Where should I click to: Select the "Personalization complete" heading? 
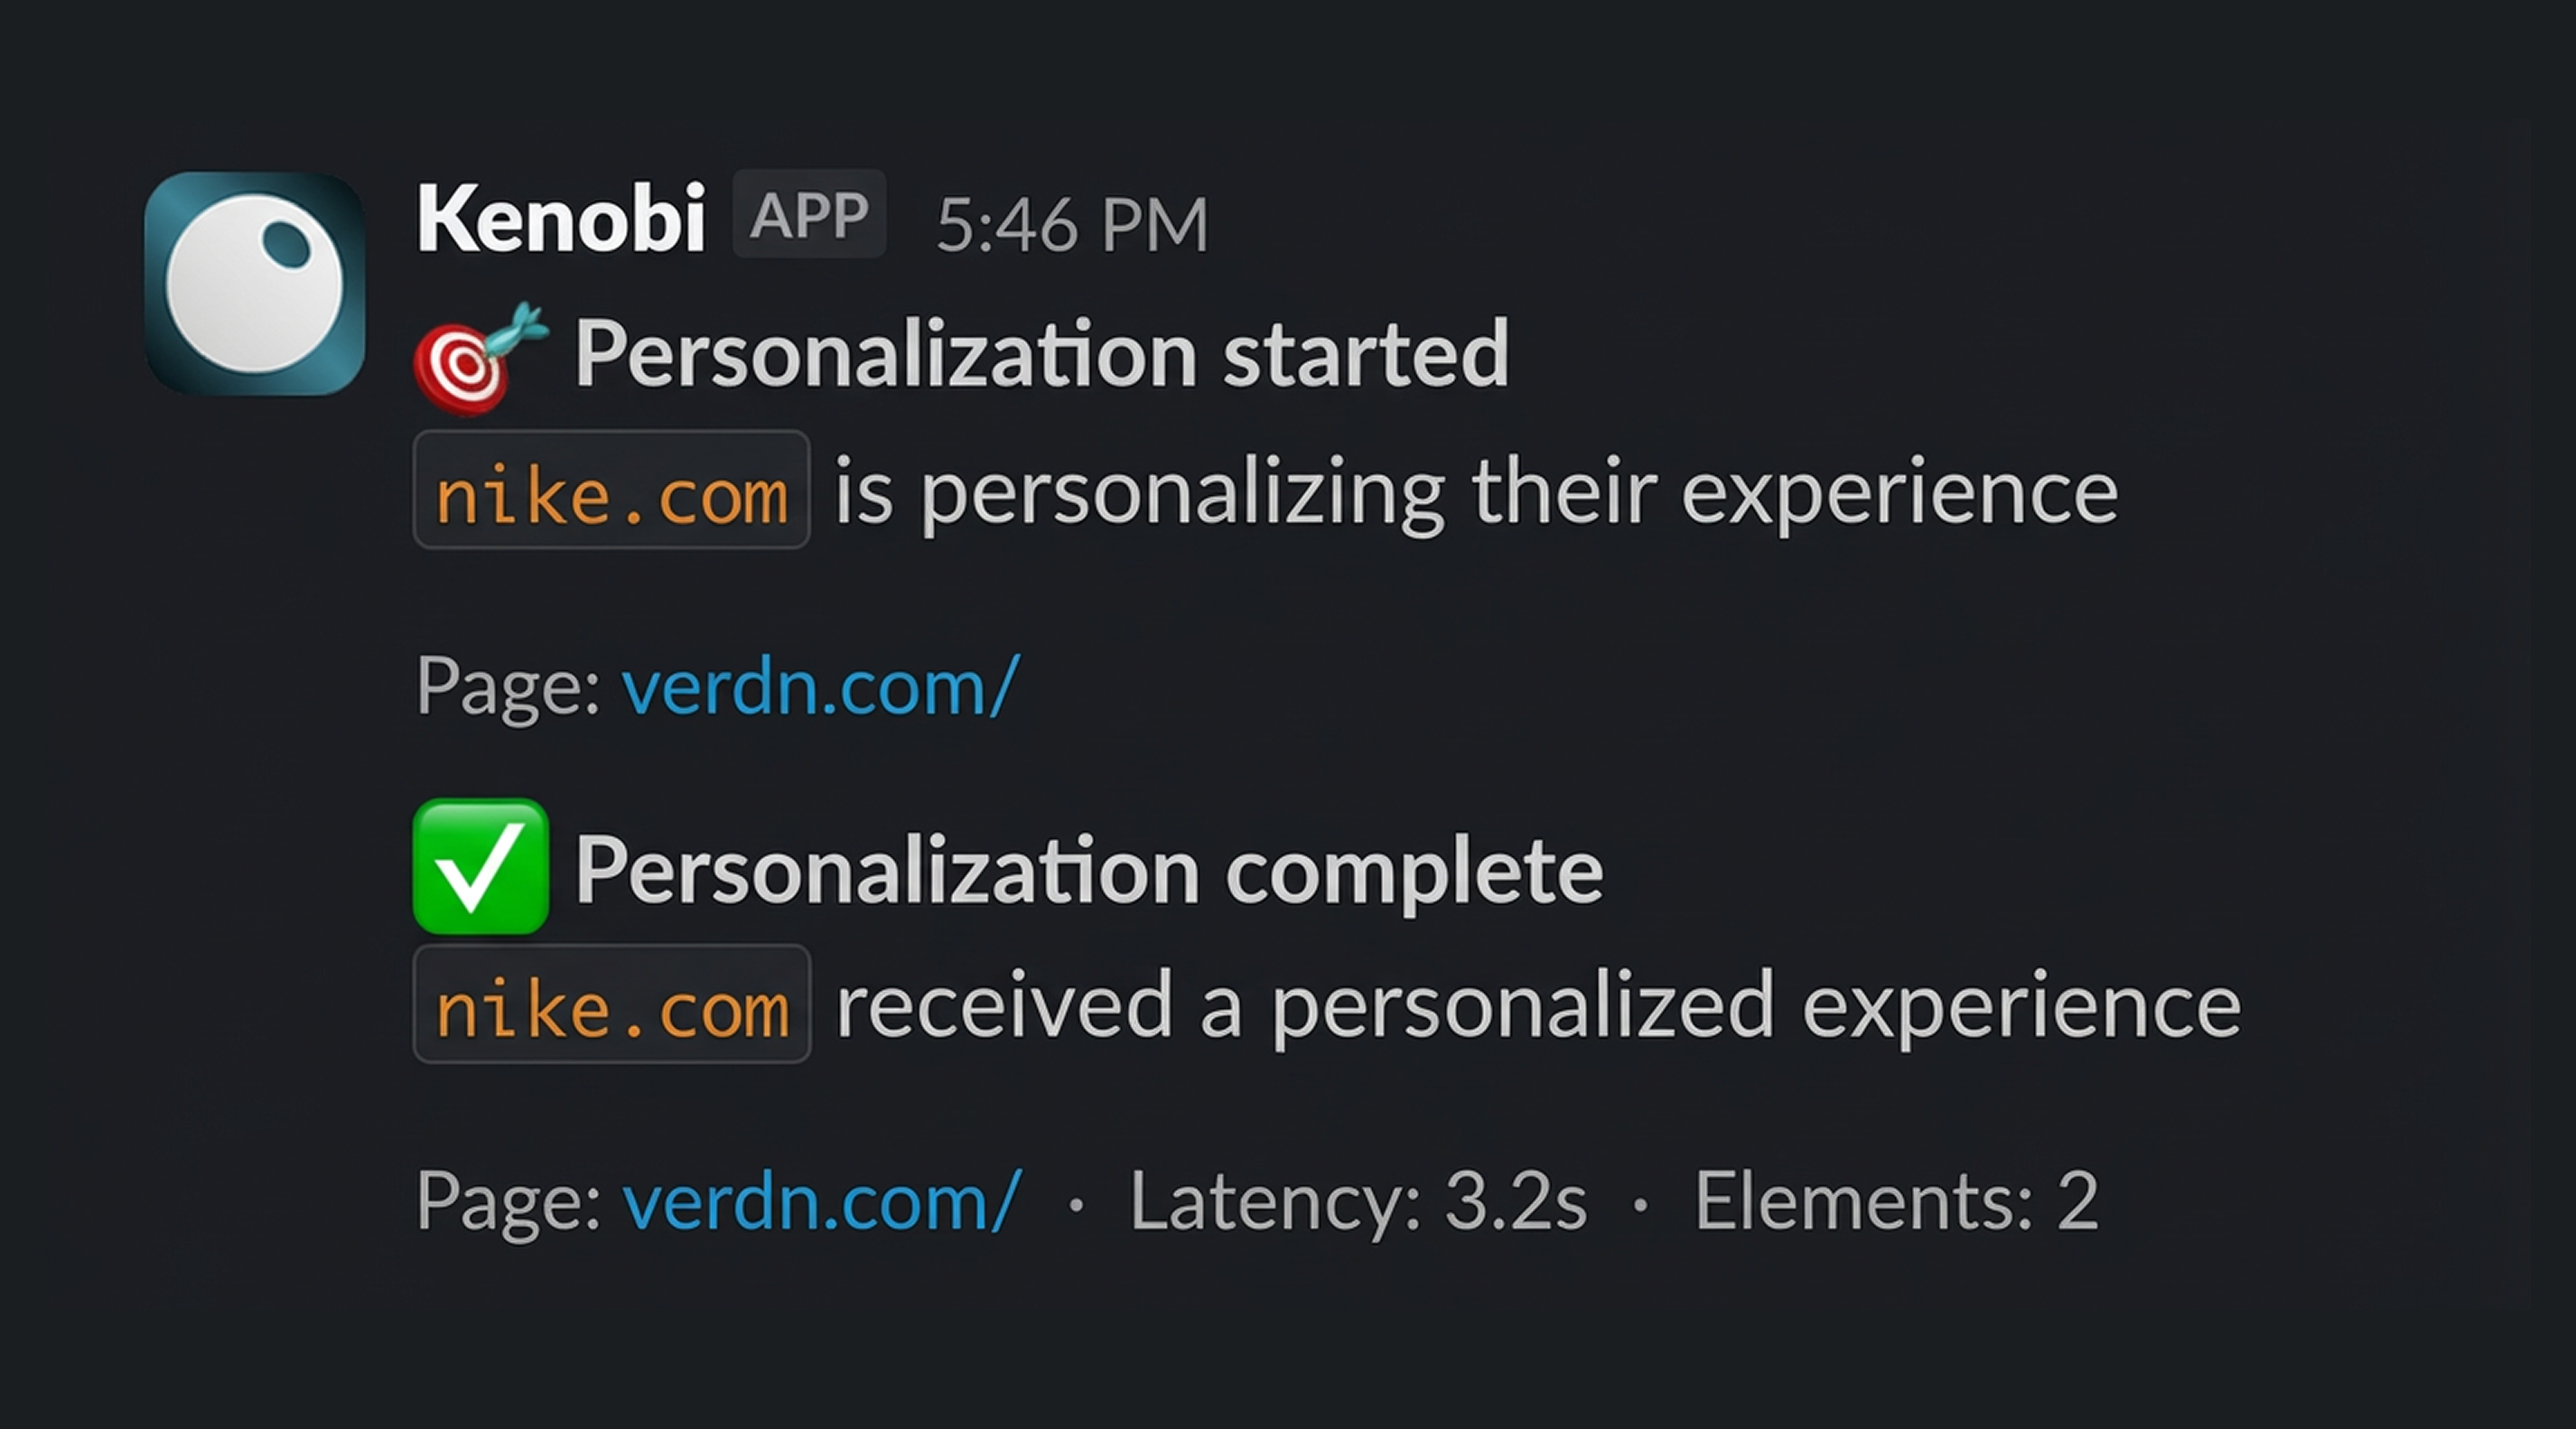point(1089,870)
